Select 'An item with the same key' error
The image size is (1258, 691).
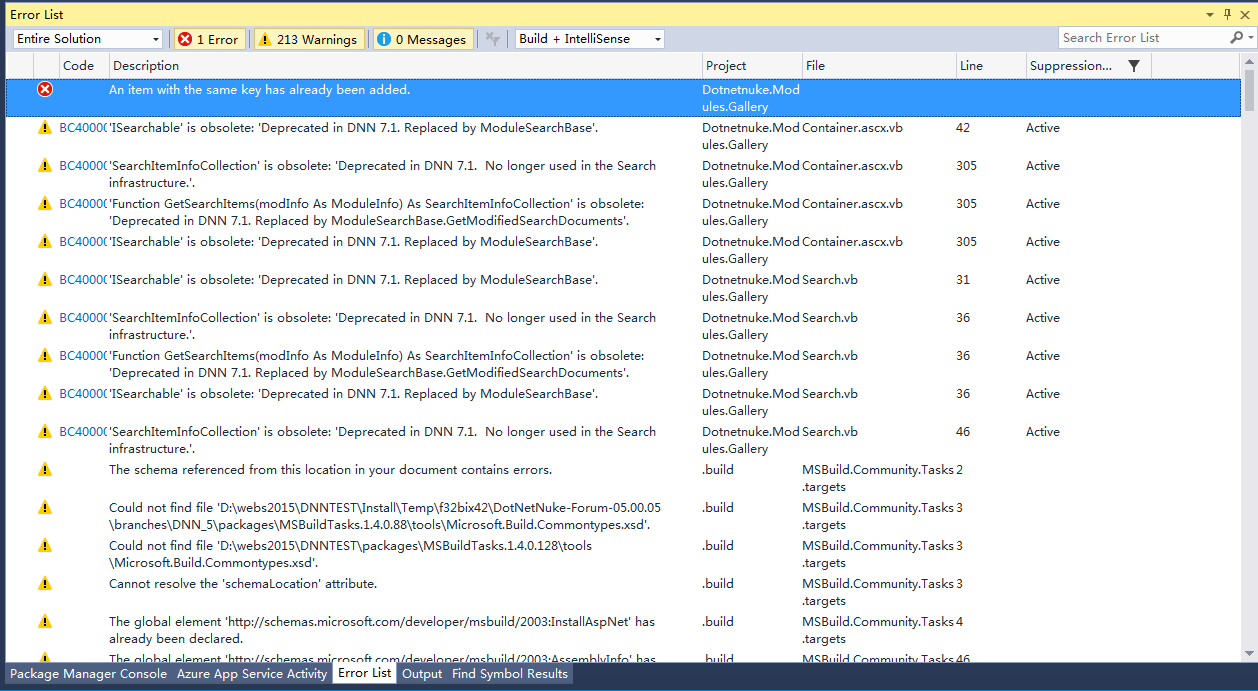point(623,98)
